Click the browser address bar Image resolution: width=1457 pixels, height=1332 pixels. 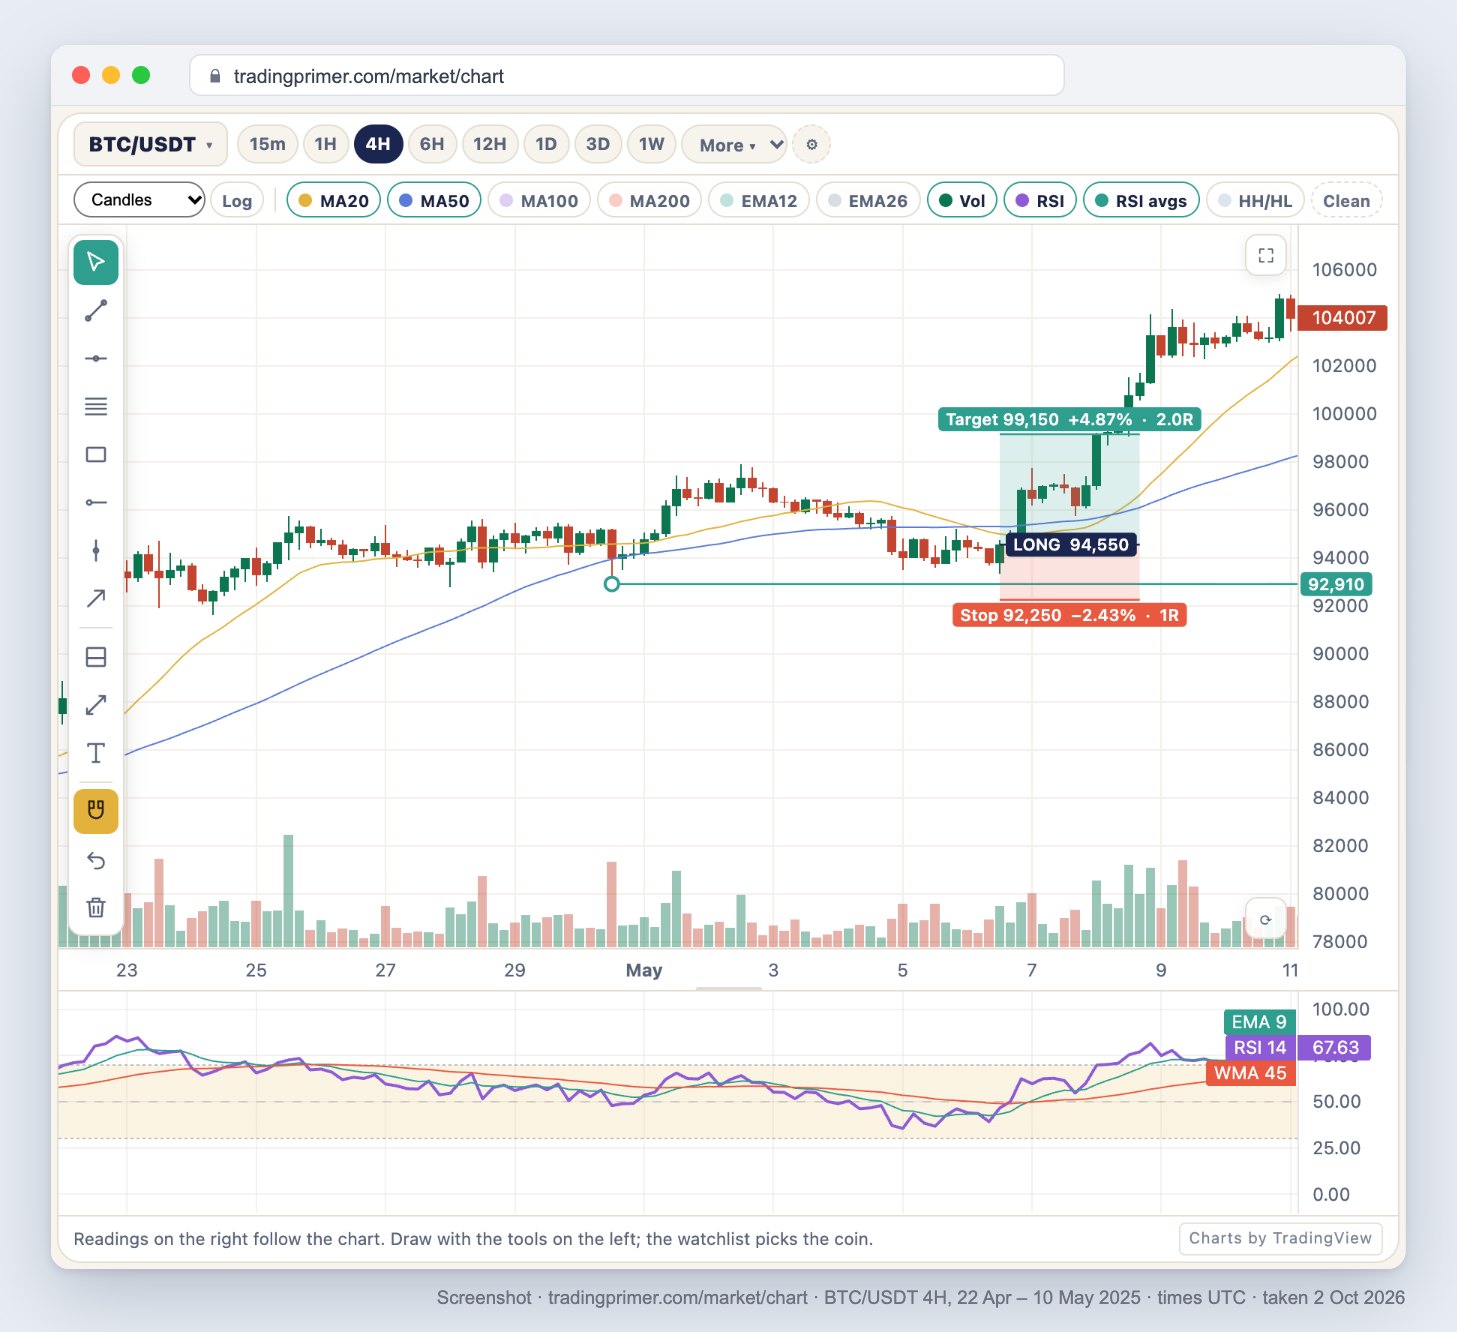coord(627,76)
